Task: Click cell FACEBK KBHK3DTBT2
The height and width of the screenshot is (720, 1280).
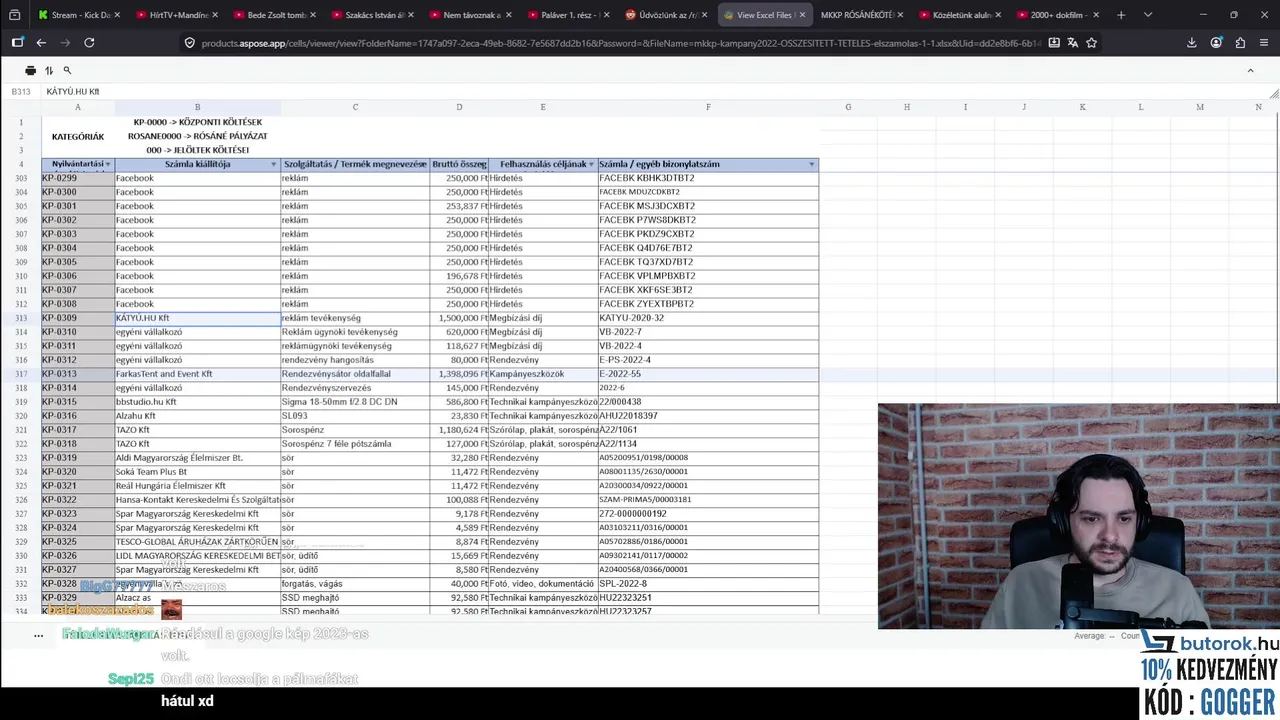Action: (708, 178)
